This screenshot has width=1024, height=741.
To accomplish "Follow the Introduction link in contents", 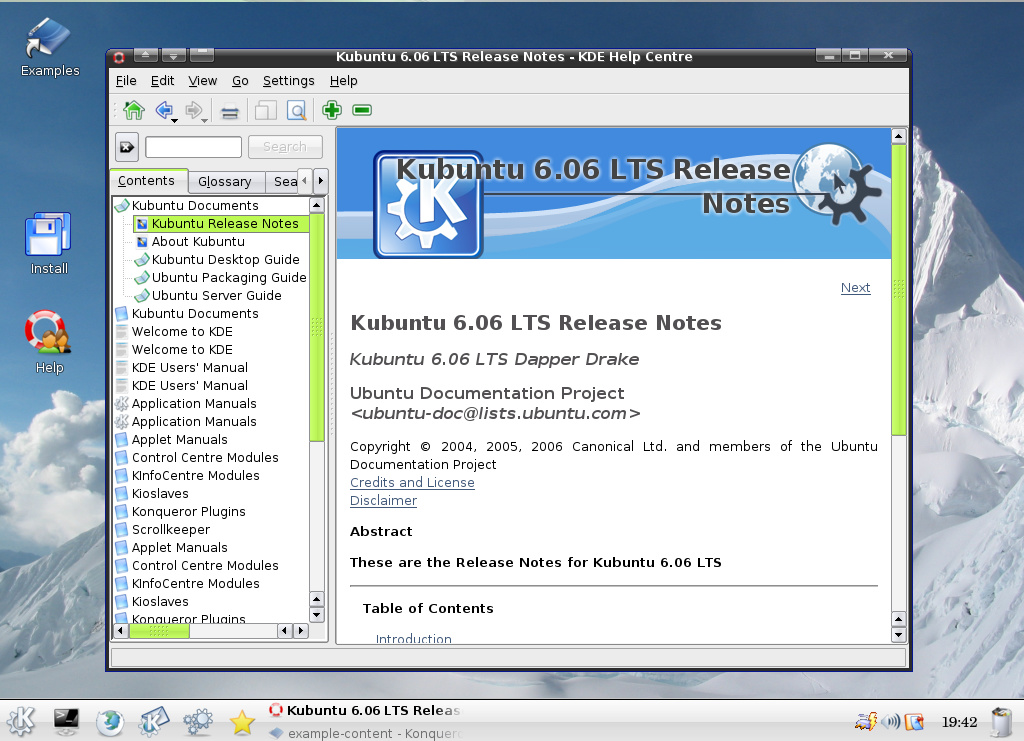I will pos(413,639).
